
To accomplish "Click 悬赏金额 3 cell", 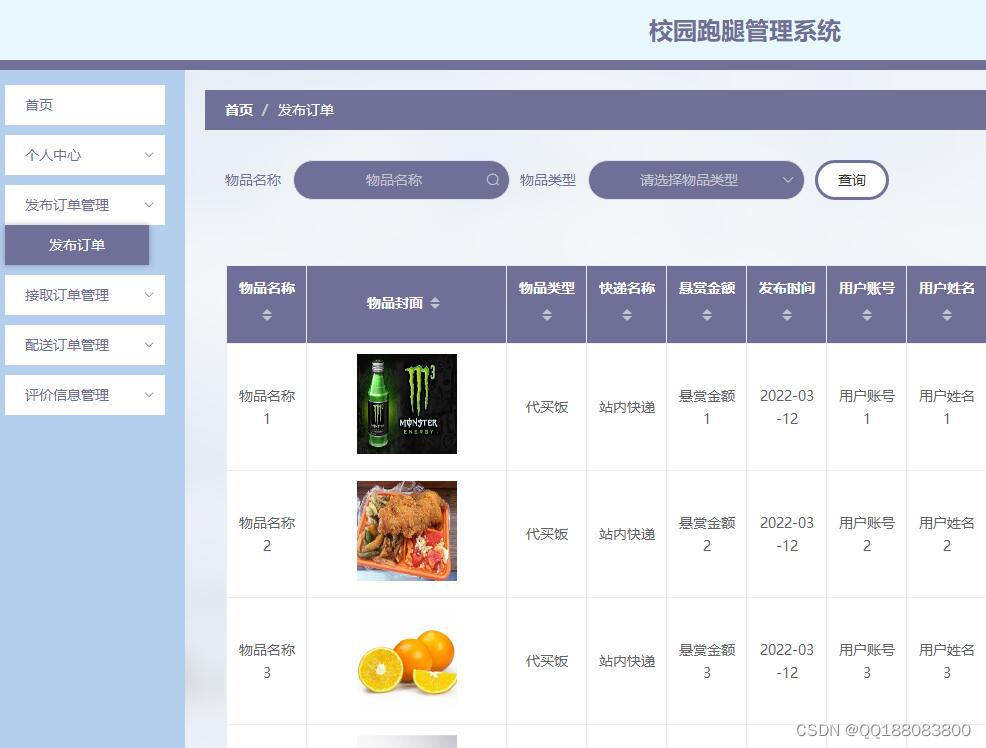I will click(707, 661).
